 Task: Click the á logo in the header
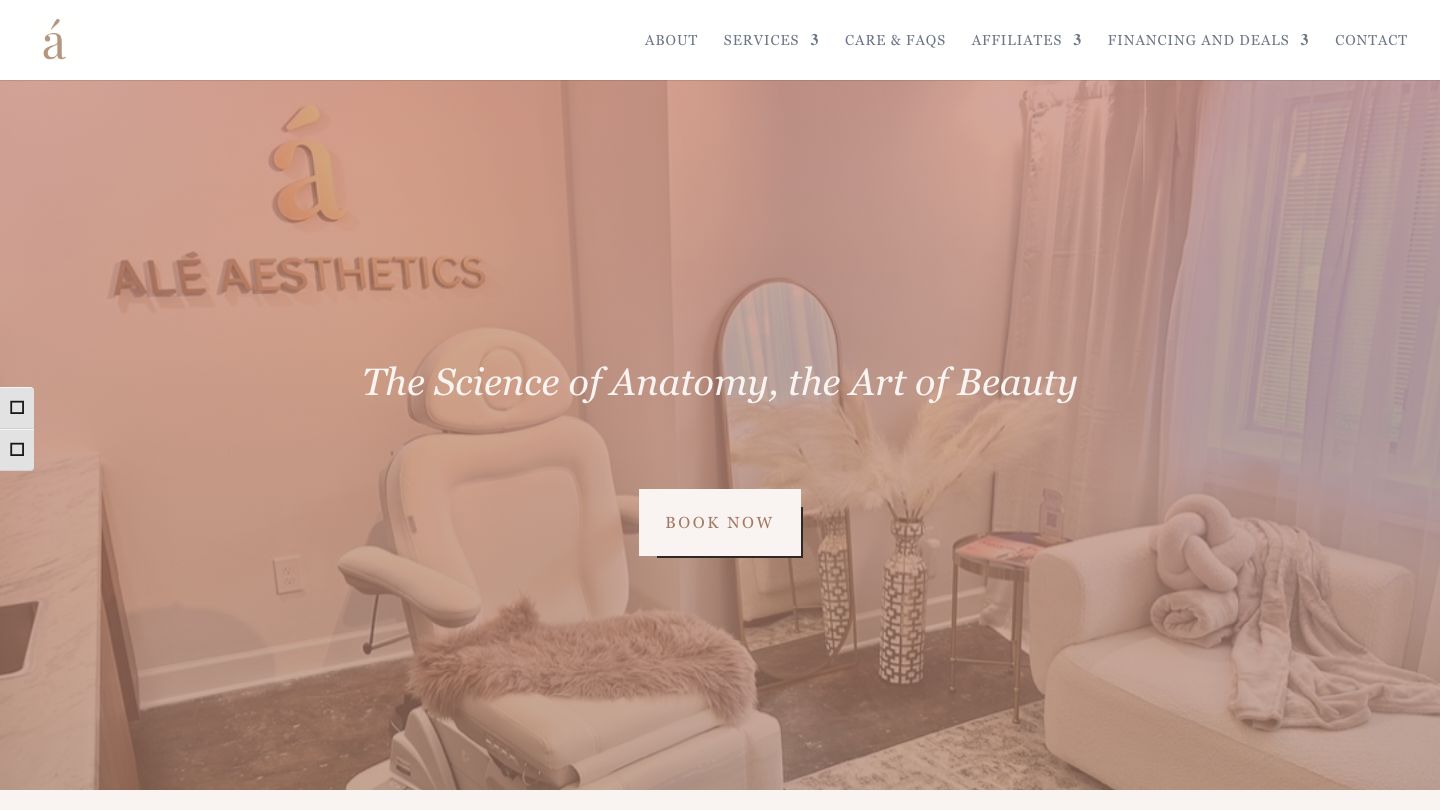[55, 40]
